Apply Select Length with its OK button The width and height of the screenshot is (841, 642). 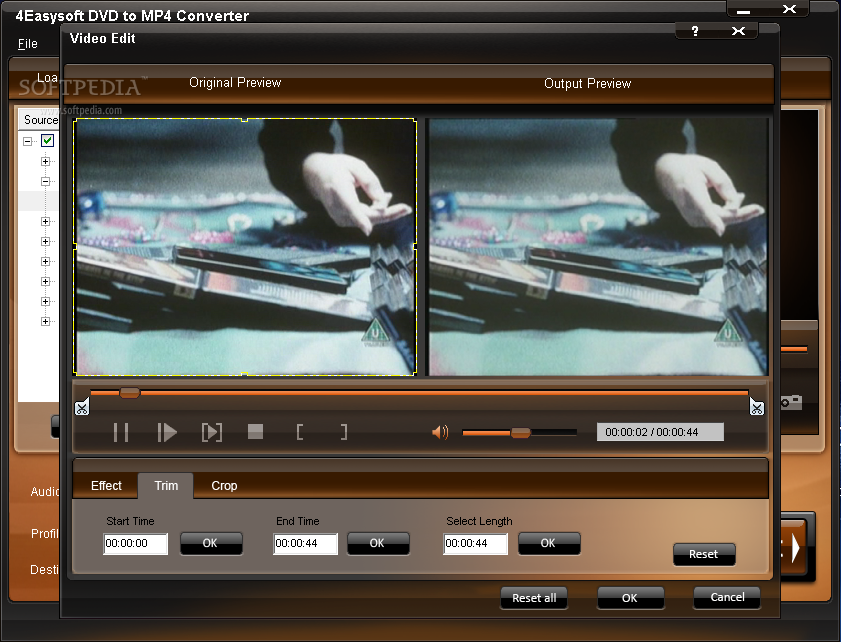pyautogui.click(x=549, y=543)
